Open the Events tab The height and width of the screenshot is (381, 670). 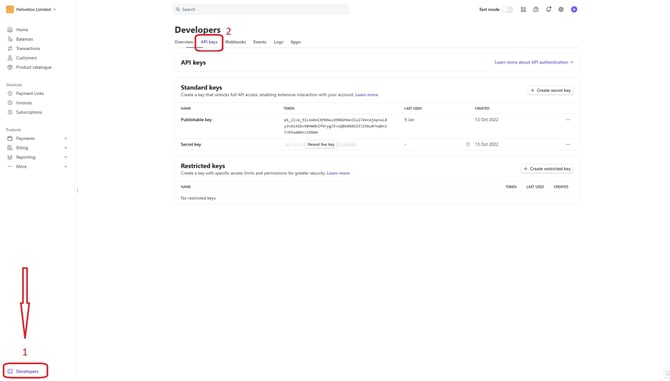coord(259,42)
